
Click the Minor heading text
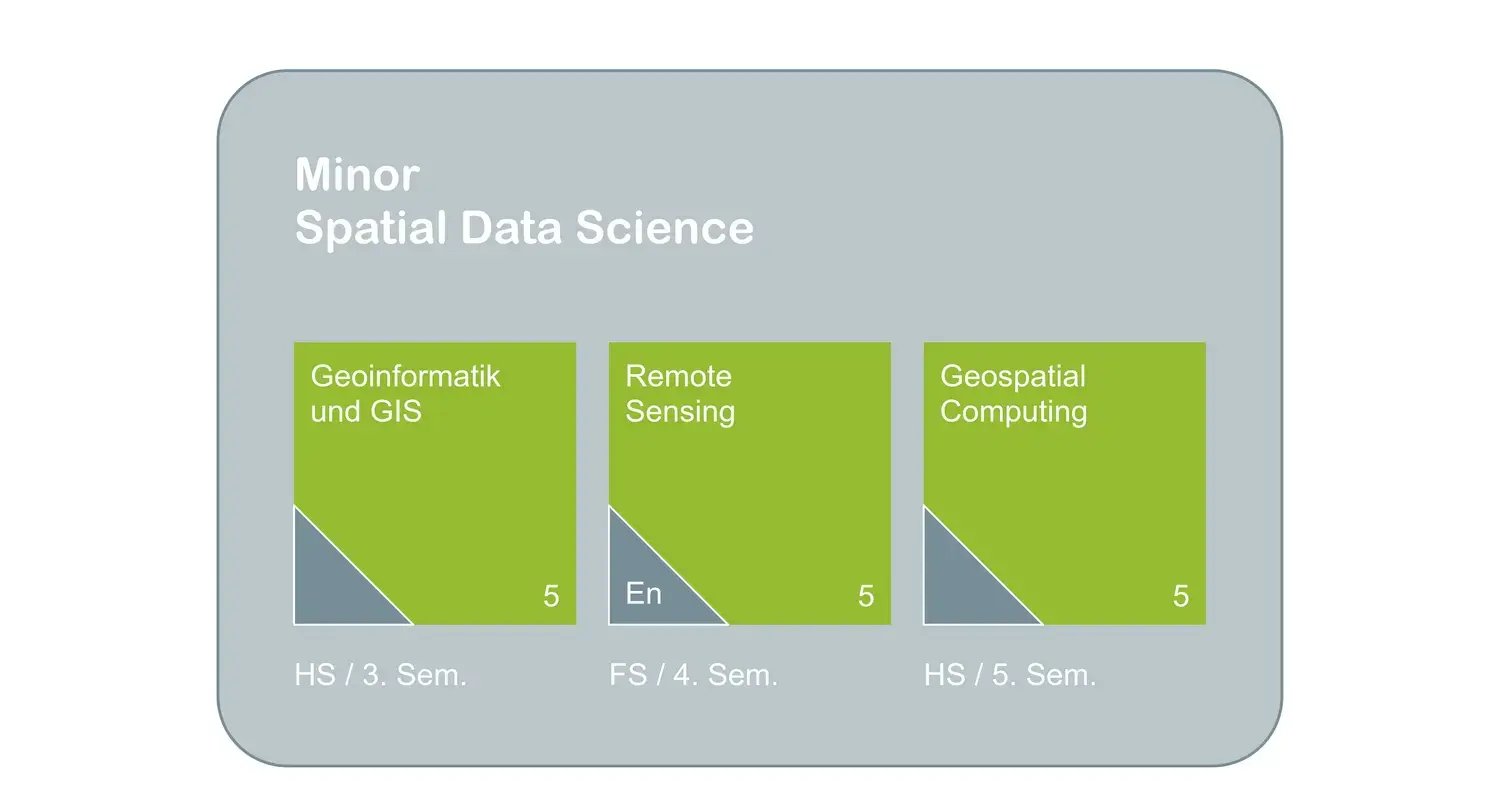click(357, 175)
